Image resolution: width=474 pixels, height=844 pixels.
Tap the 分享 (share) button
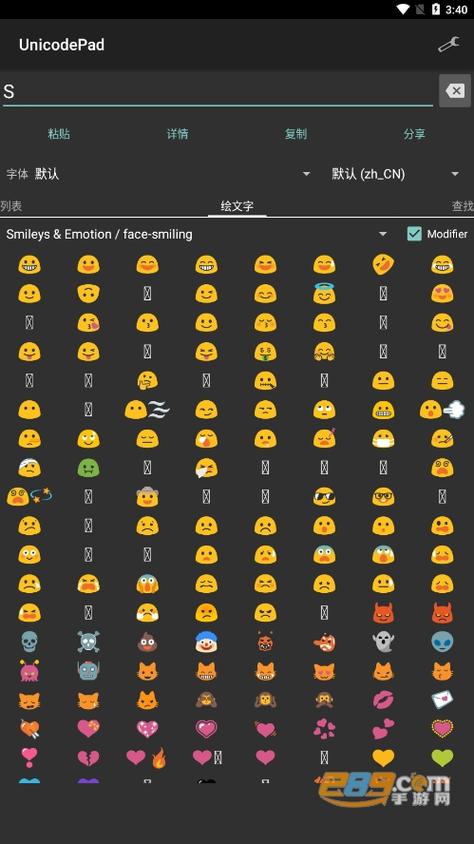[x=414, y=134]
